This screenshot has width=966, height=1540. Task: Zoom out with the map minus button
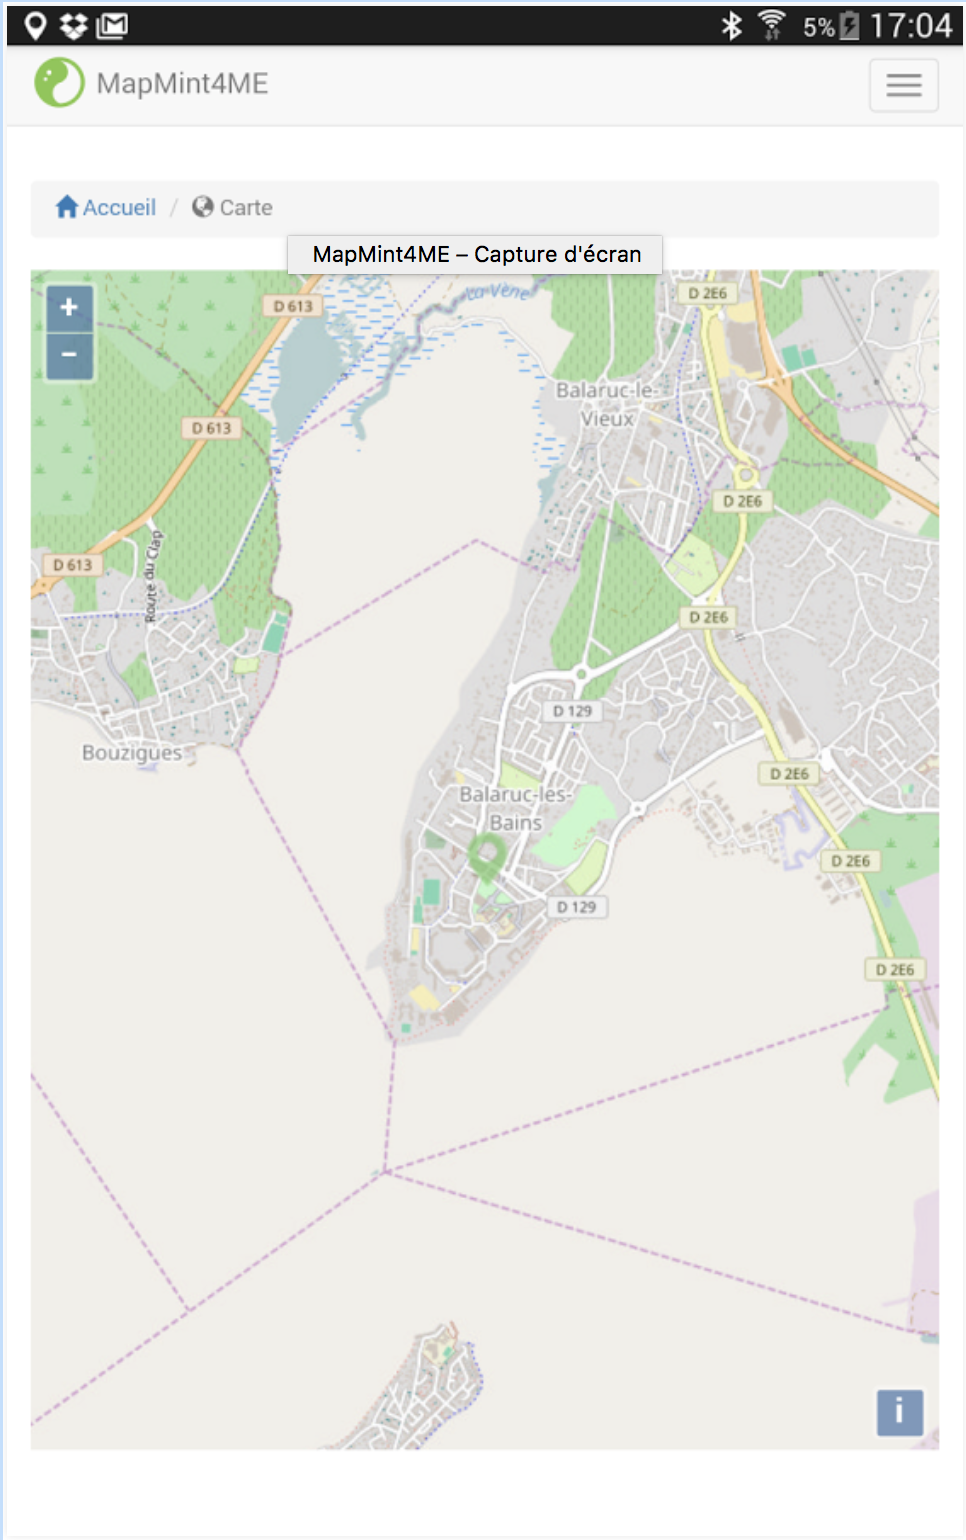[69, 356]
